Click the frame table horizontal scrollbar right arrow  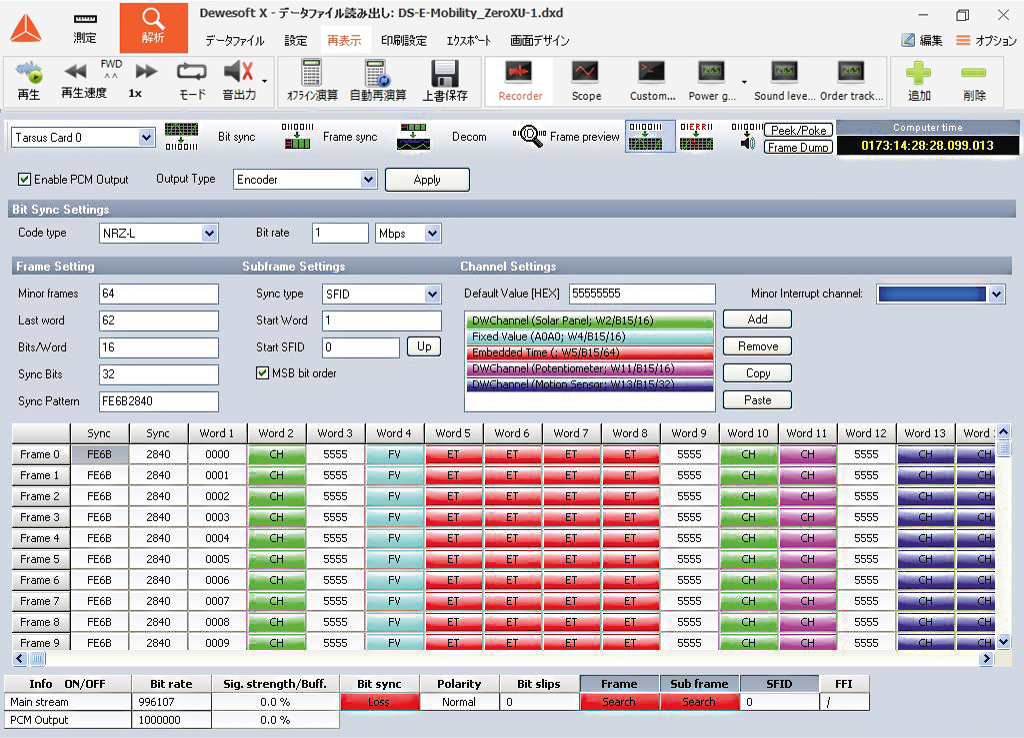click(x=985, y=658)
